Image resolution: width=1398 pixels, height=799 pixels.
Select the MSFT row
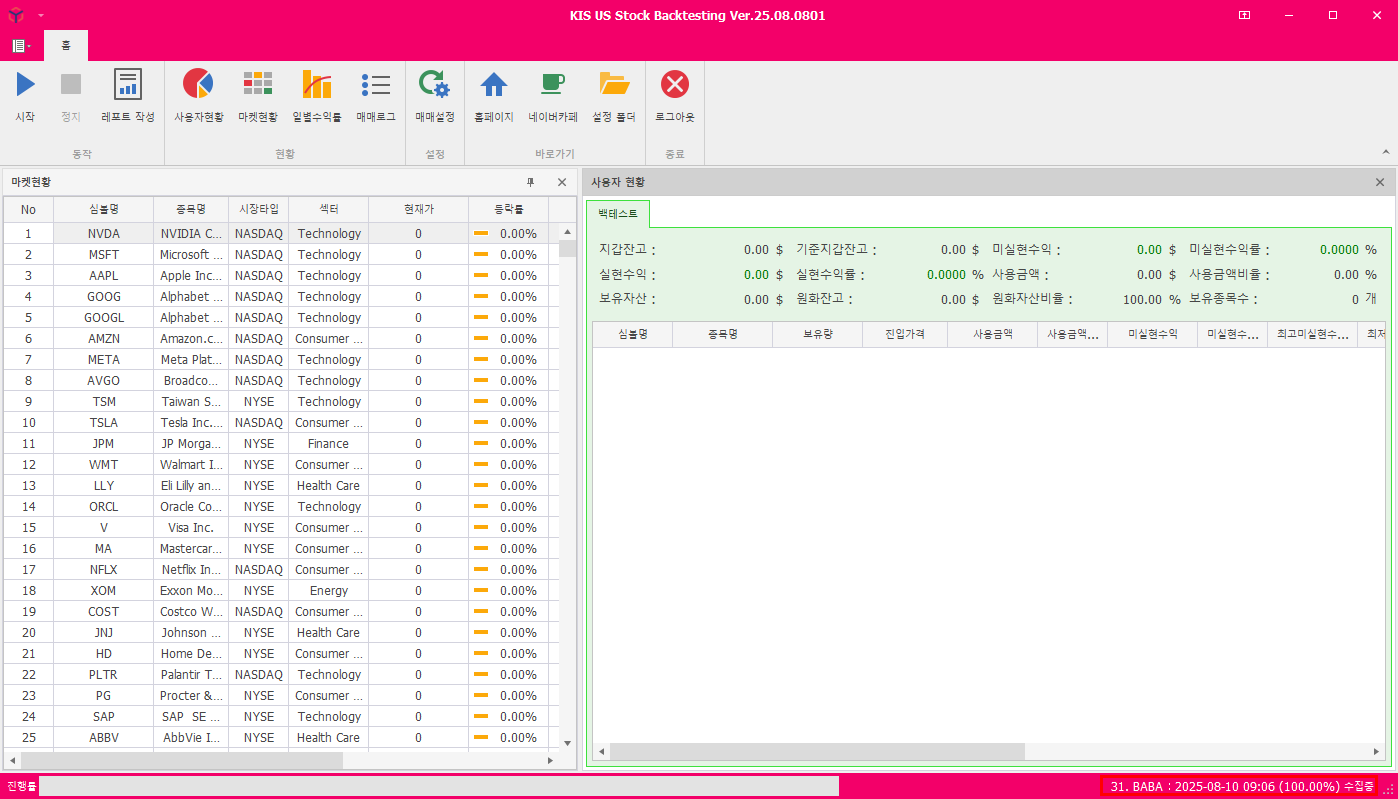[x=280, y=254]
